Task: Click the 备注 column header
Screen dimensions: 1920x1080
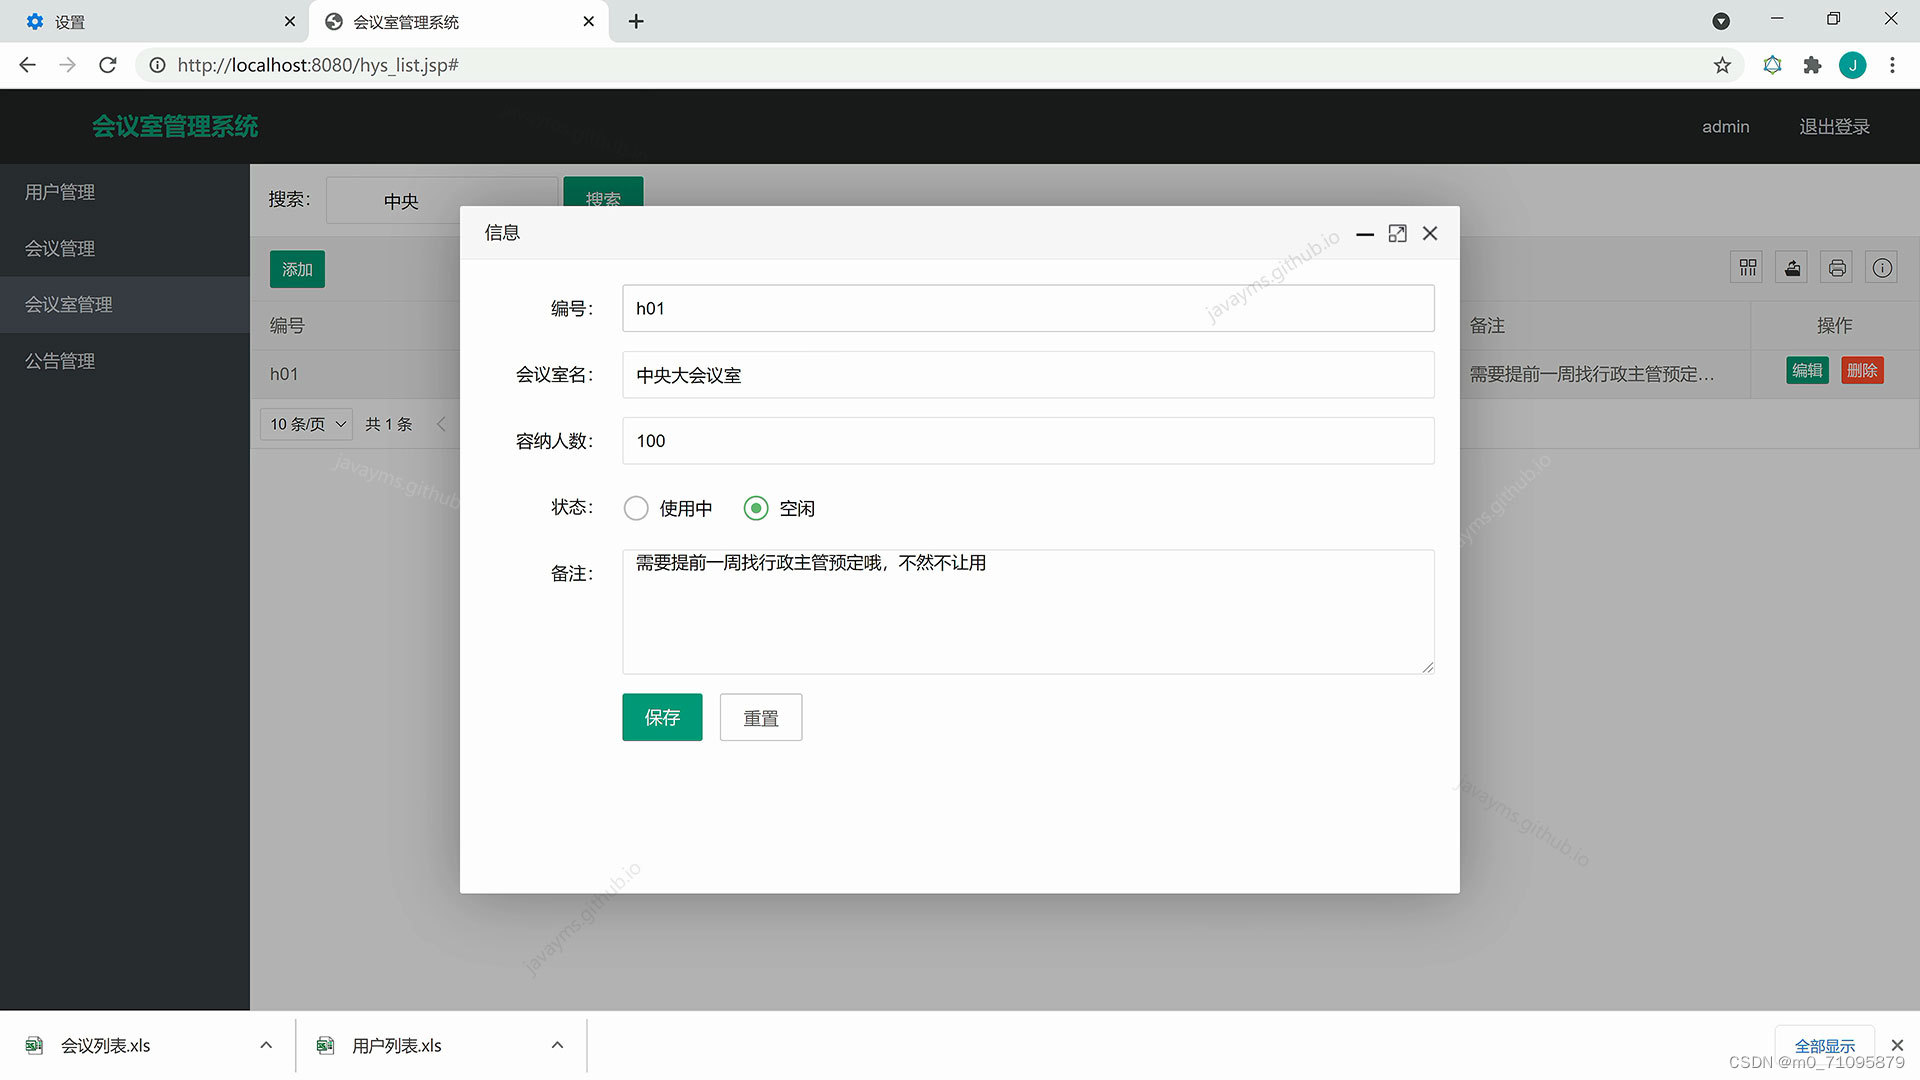Action: tap(1487, 325)
